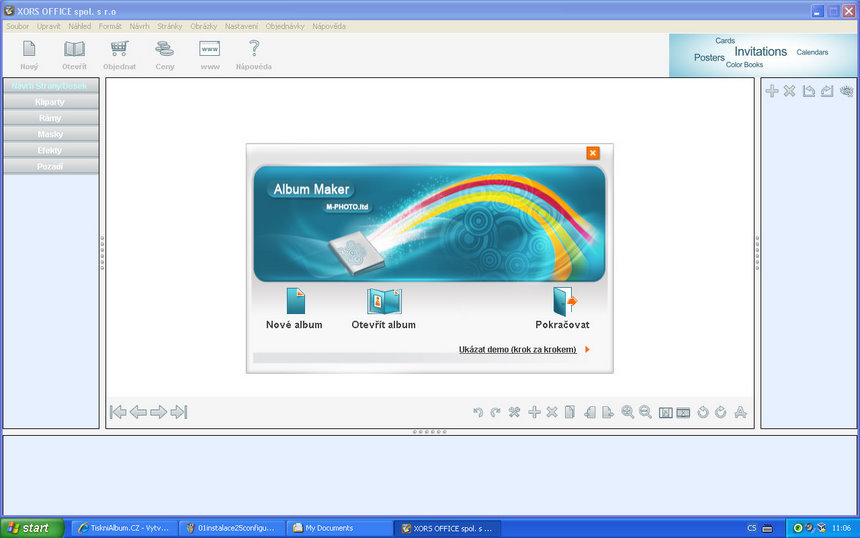
Task: Click the zoom out magnifier icon
Action: tap(646, 412)
